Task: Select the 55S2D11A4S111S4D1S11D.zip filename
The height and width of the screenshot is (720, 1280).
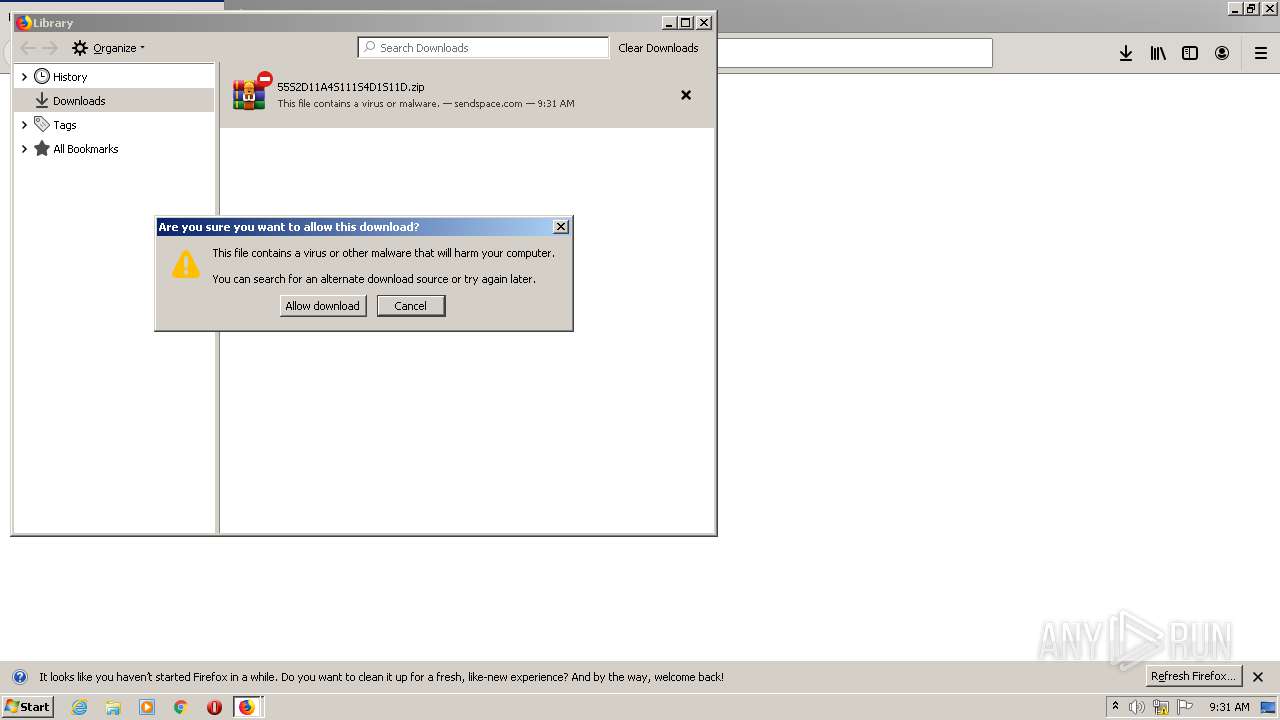Action: click(x=351, y=87)
